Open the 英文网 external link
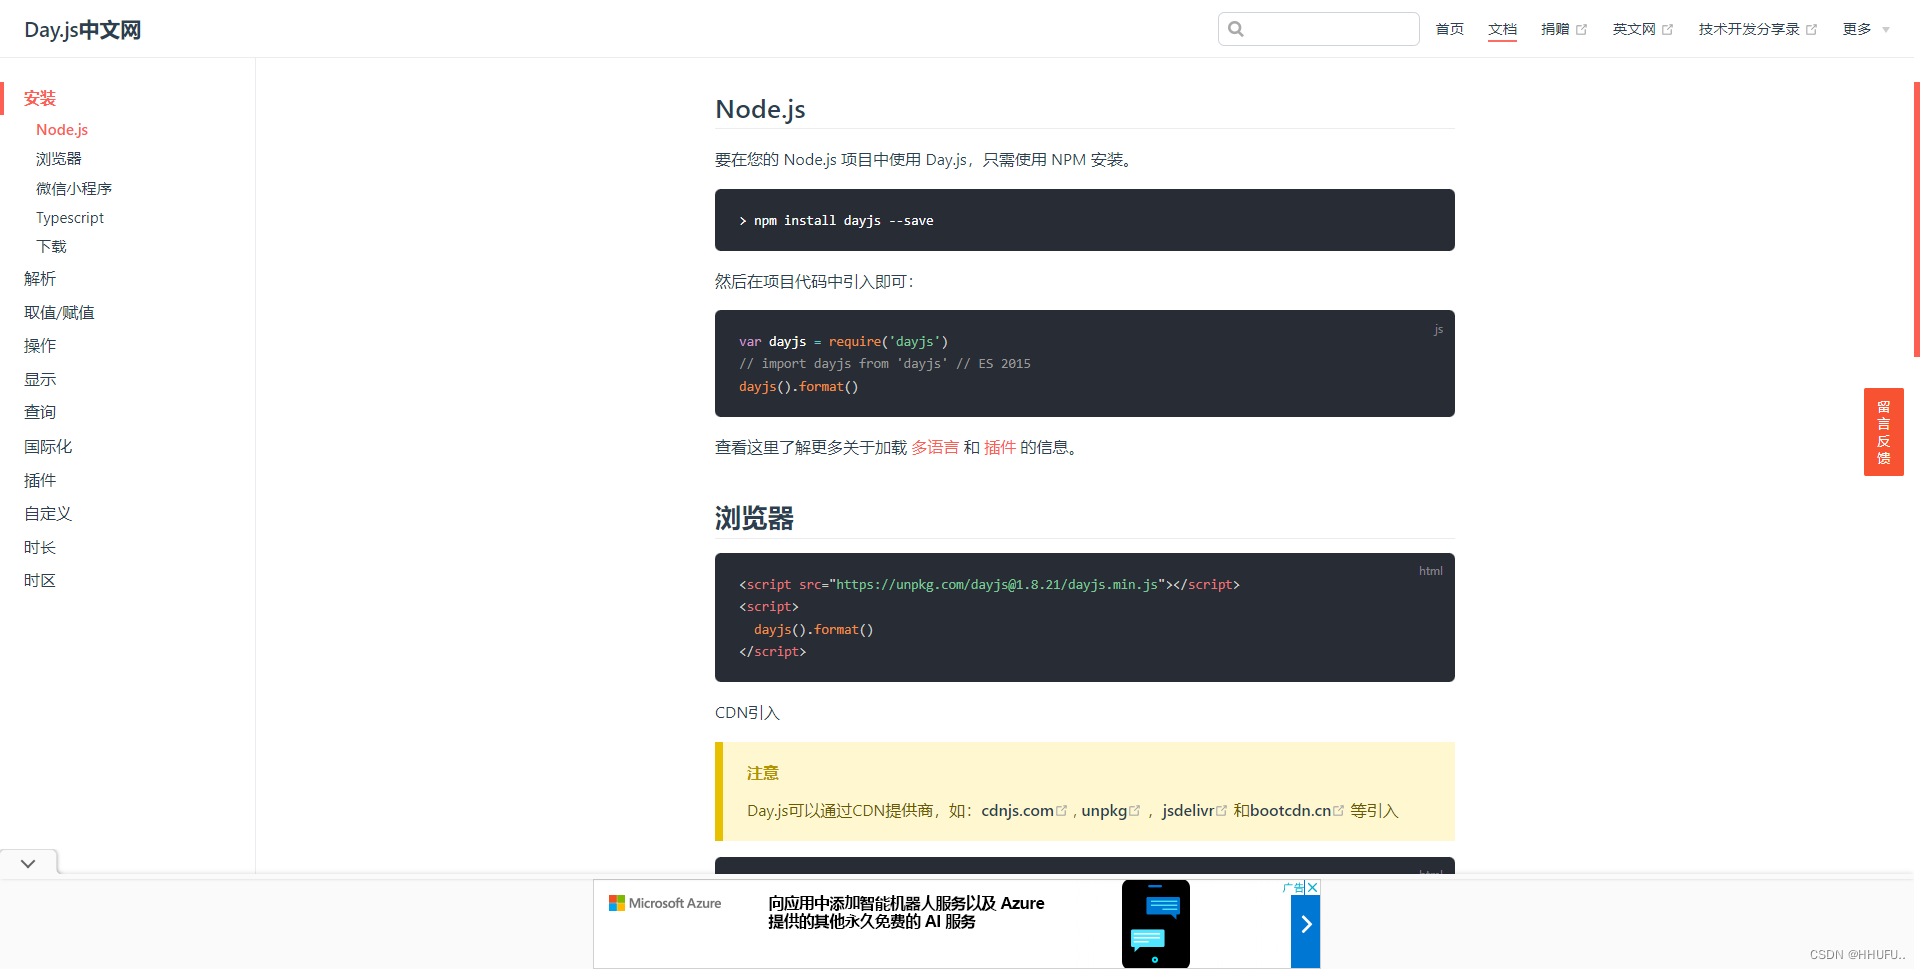 click(1642, 29)
